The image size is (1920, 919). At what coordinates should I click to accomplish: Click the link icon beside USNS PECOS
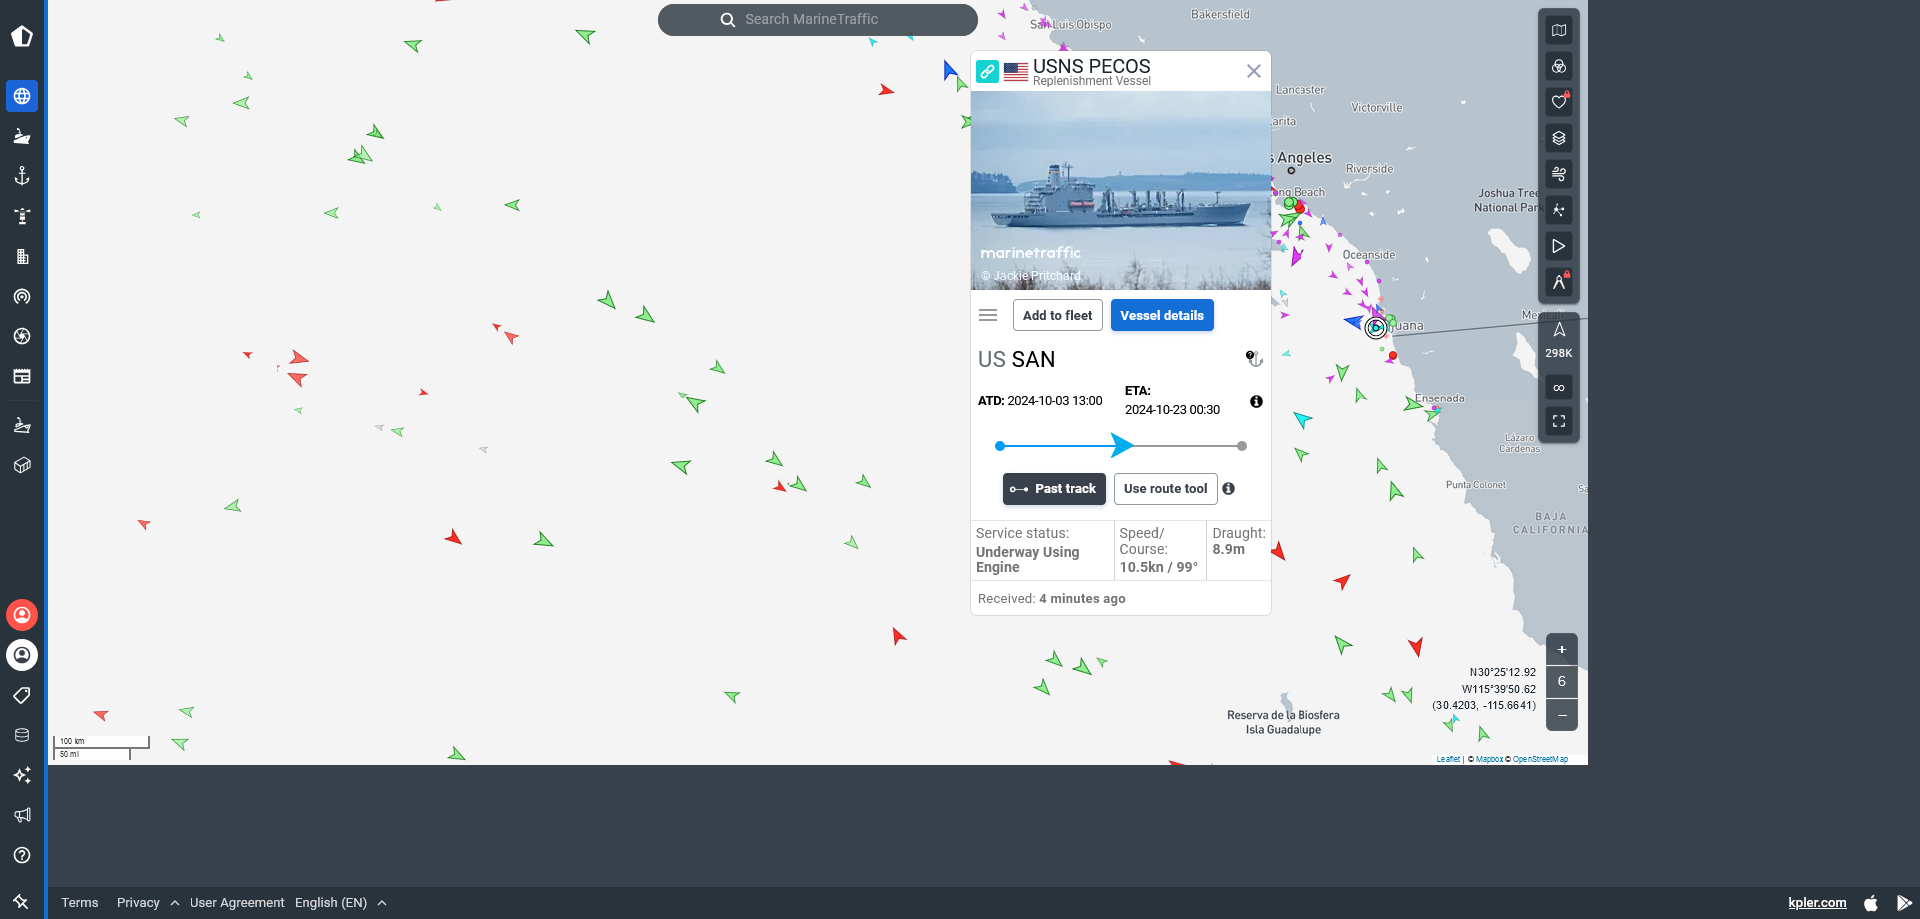(x=987, y=71)
